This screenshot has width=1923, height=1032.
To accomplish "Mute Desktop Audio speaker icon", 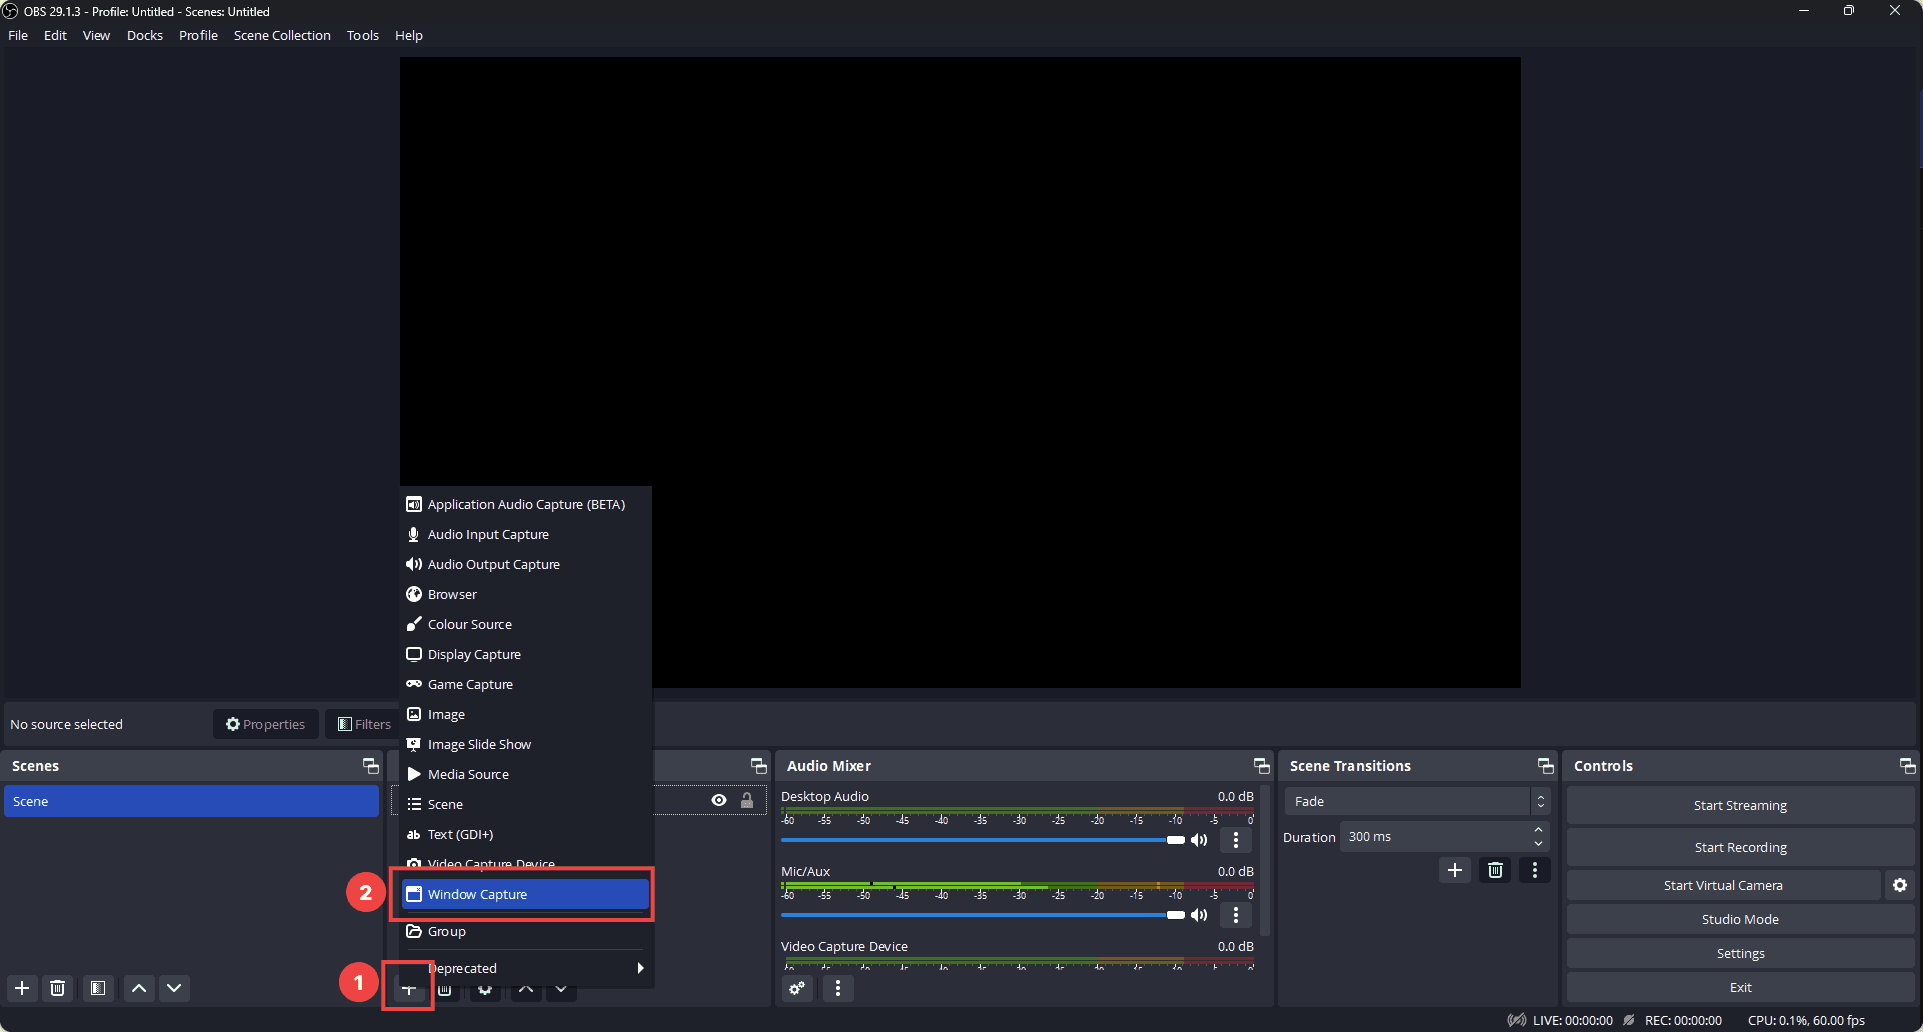I will 1200,840.
